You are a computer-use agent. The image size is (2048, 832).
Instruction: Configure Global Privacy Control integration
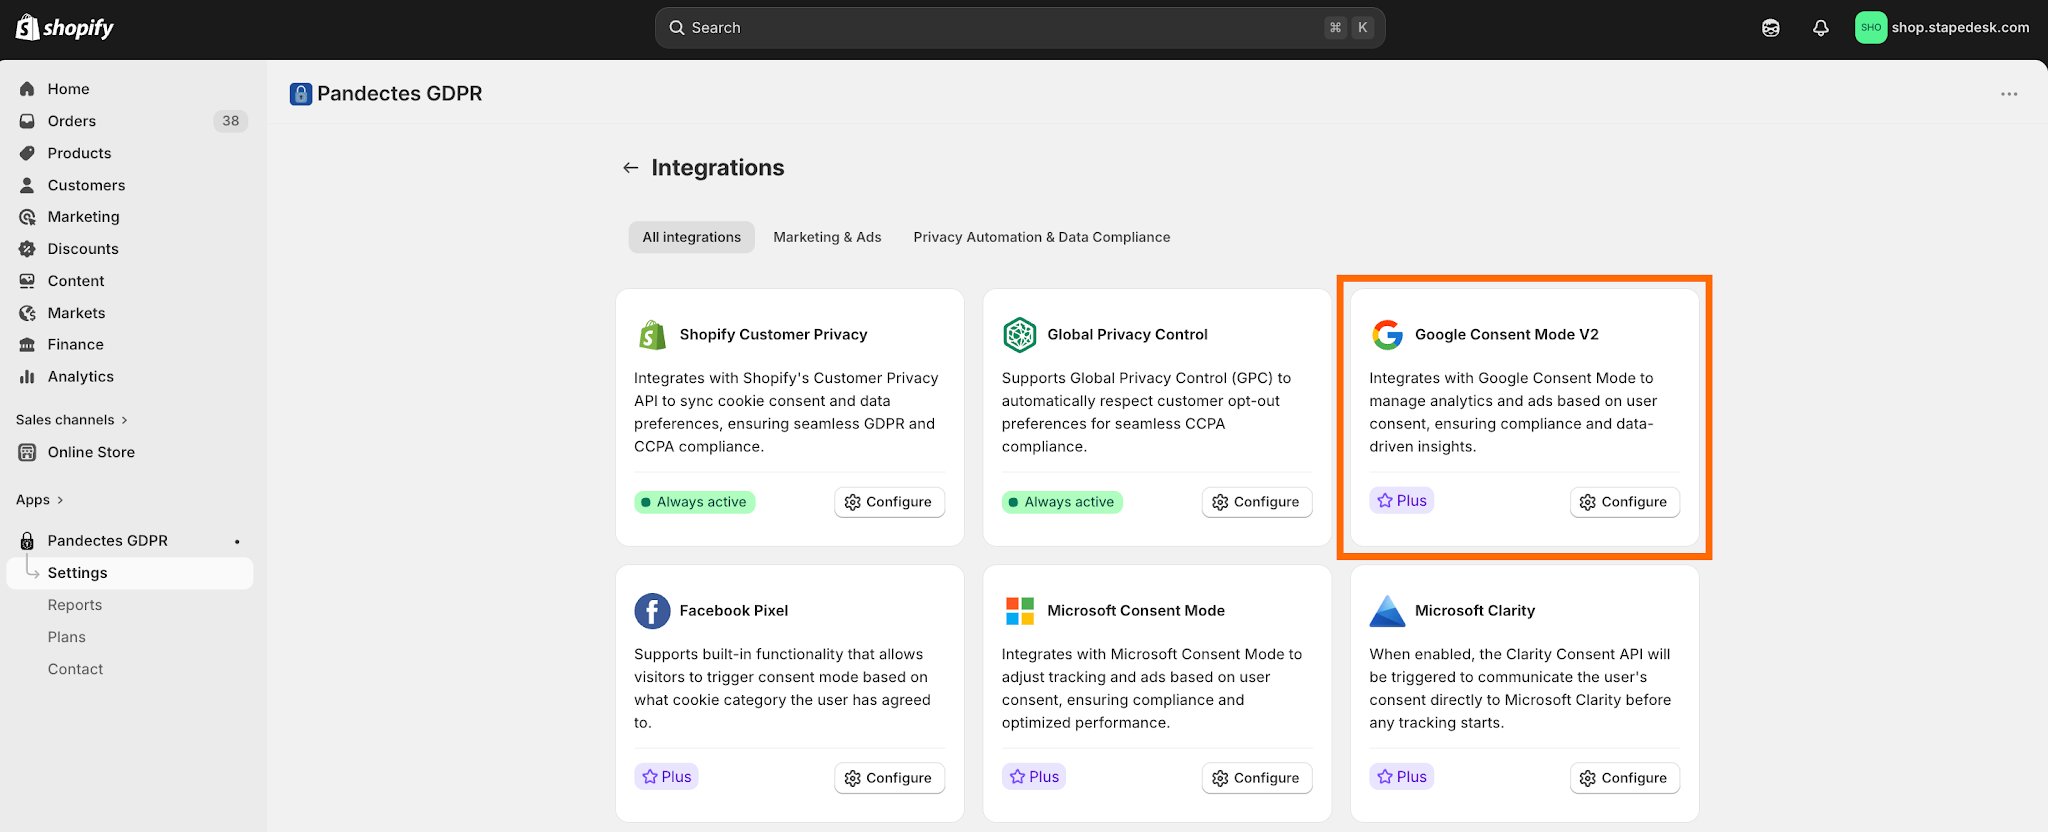tap(1257, 502)
